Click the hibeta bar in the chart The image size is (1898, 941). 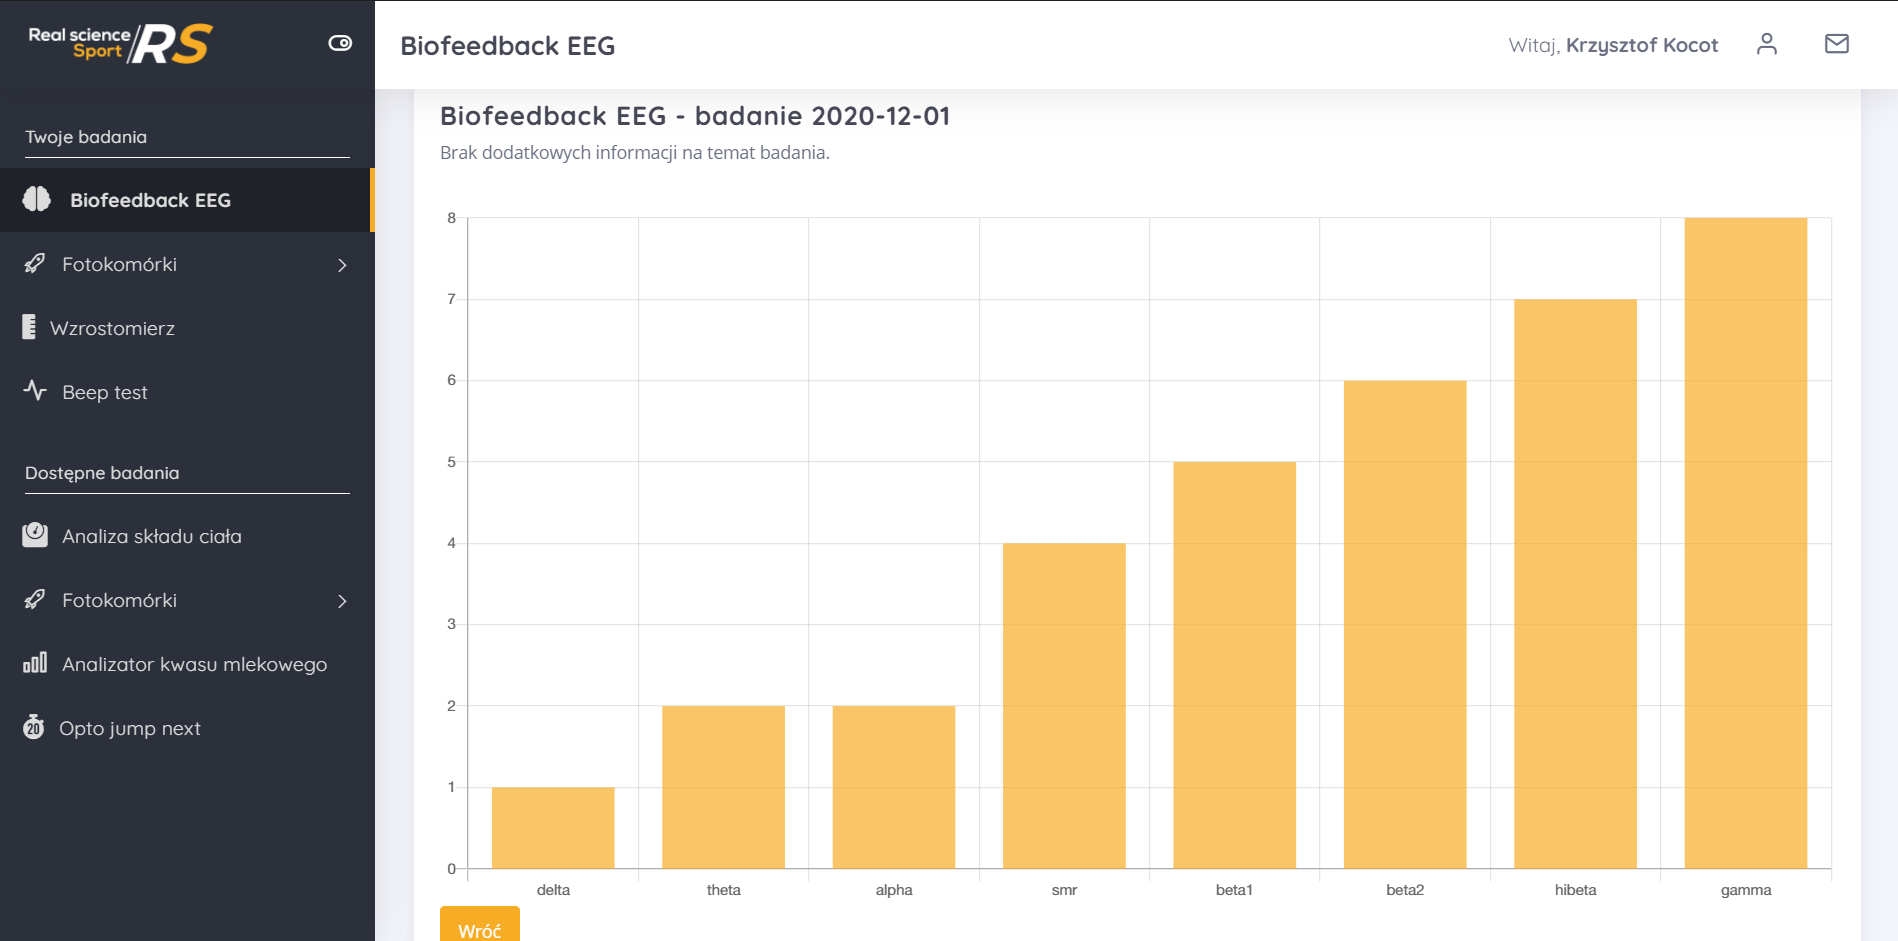pyautogui.click(x=1576, y=584)
